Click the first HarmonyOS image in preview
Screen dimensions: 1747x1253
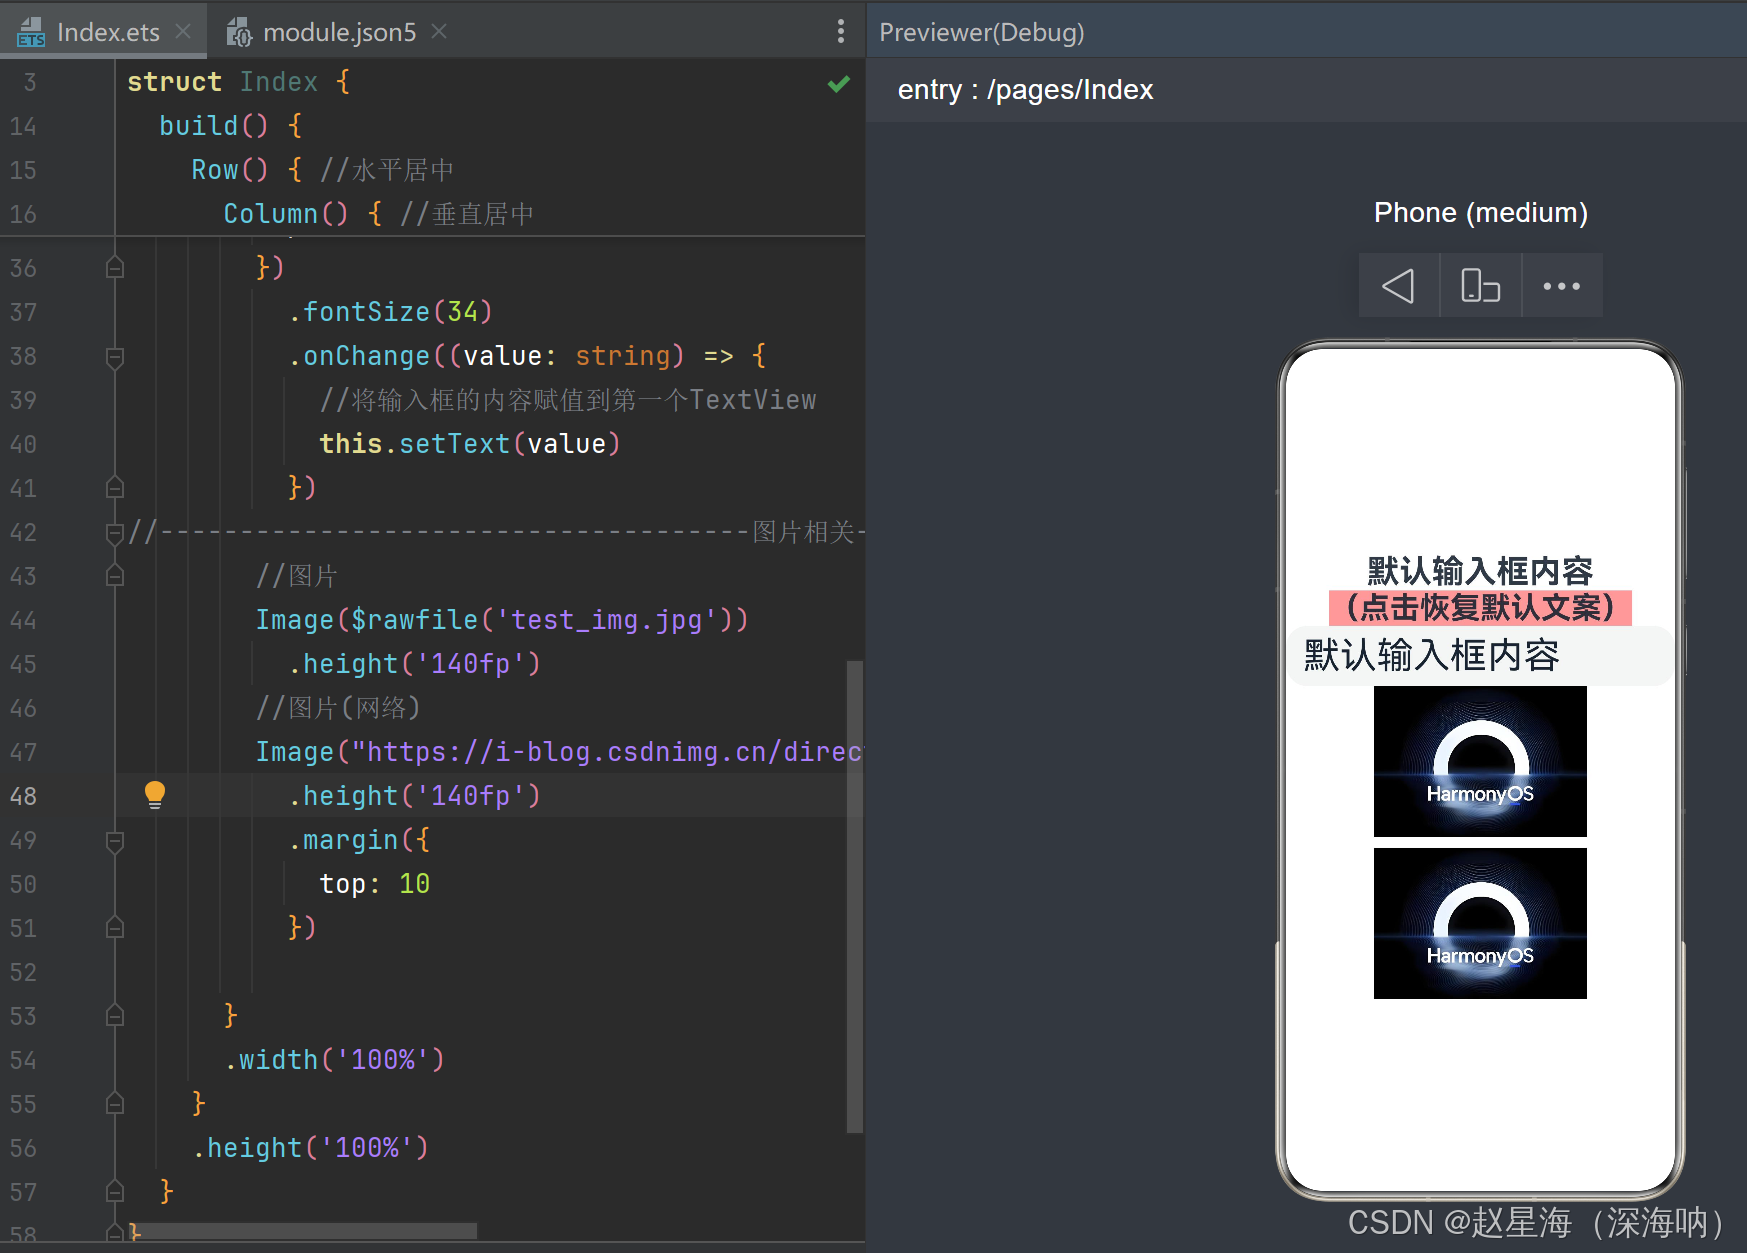click(x=1480, y=761)
